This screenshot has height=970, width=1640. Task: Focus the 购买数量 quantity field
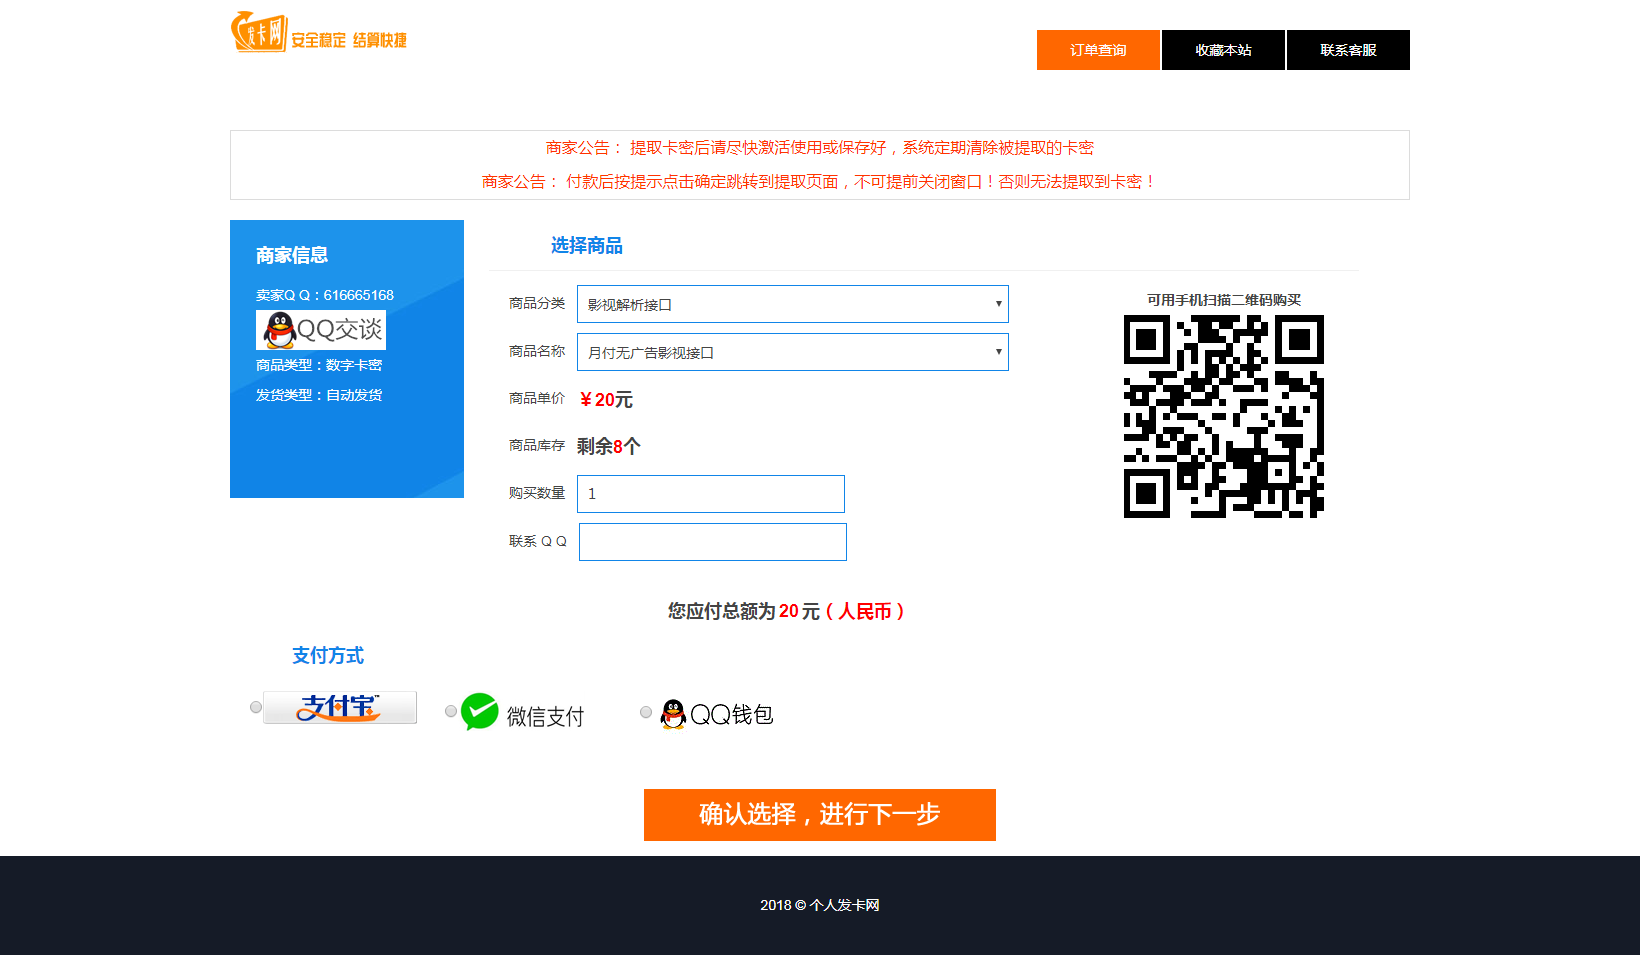[x=711, y=494]
